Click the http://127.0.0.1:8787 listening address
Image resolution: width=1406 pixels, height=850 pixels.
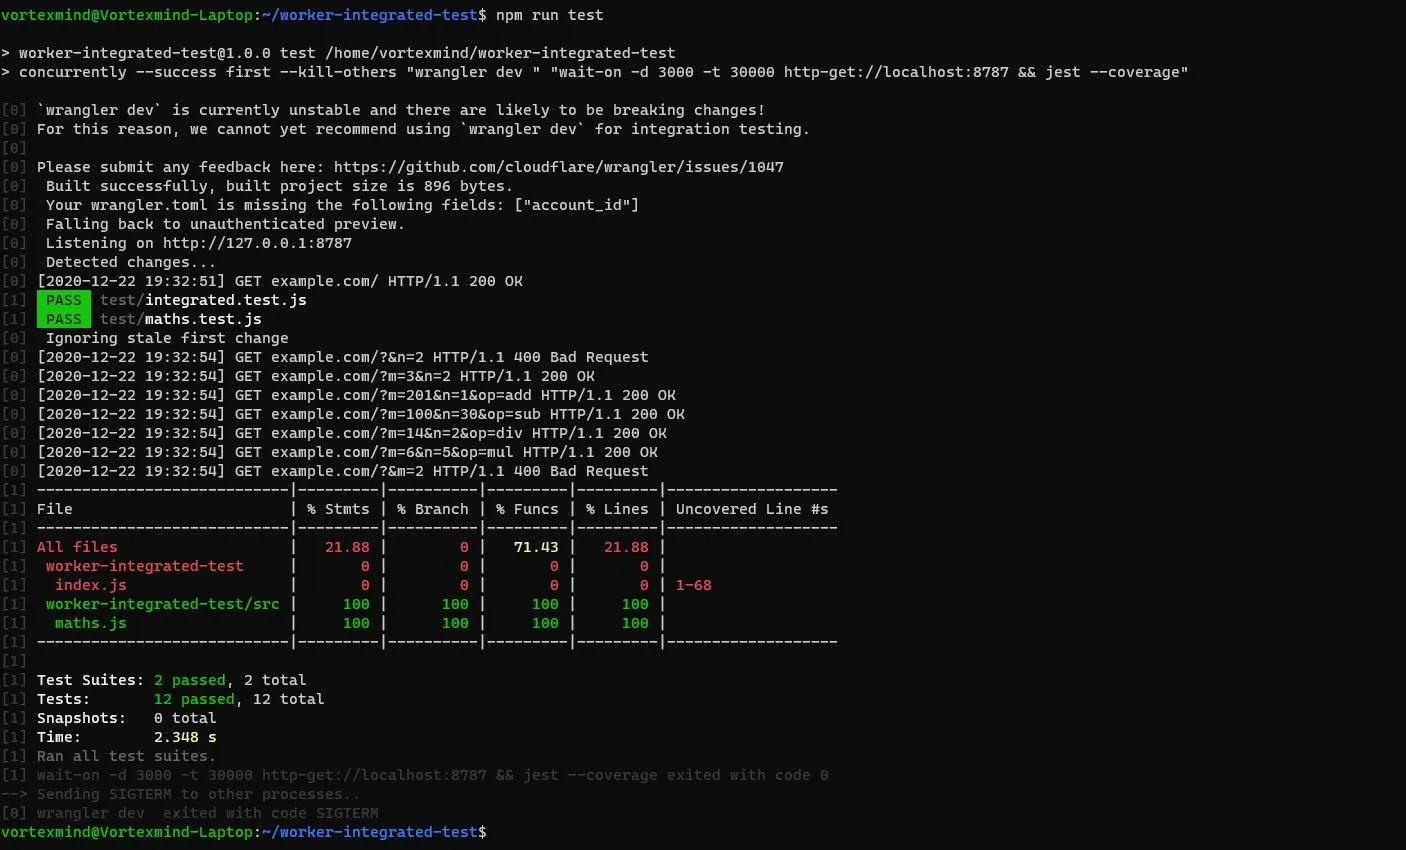click(258, 243)
